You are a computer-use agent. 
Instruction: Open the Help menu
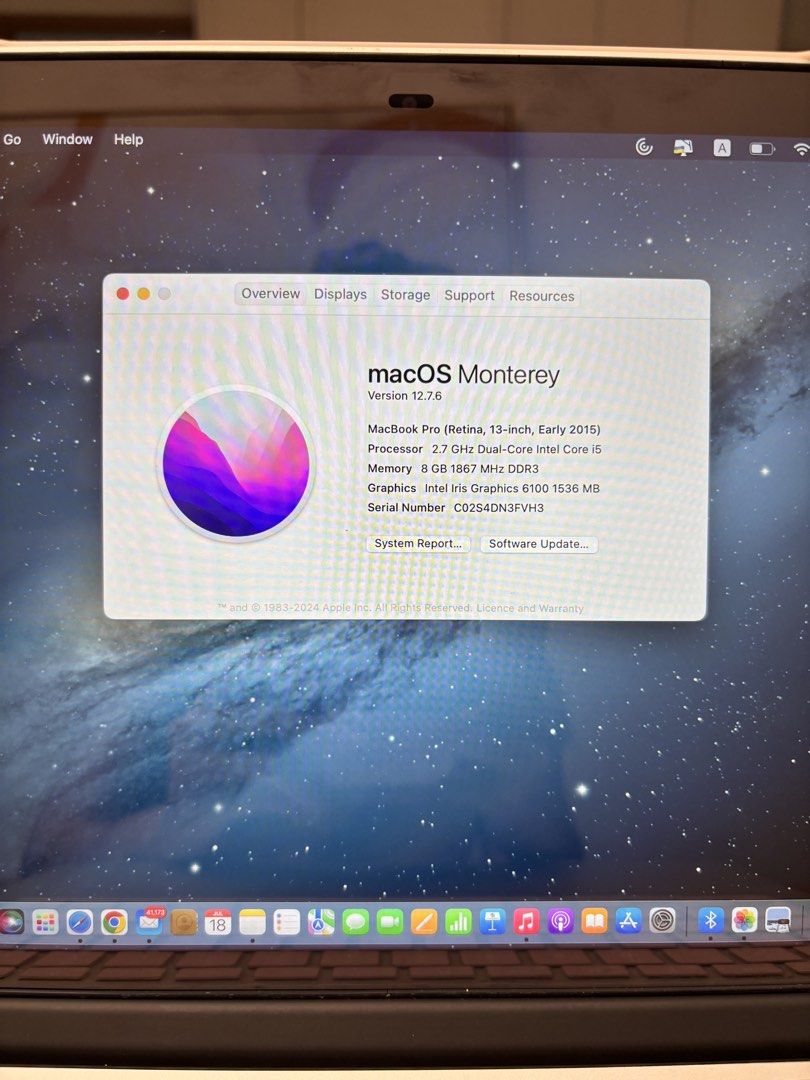[x=128, y=140]
